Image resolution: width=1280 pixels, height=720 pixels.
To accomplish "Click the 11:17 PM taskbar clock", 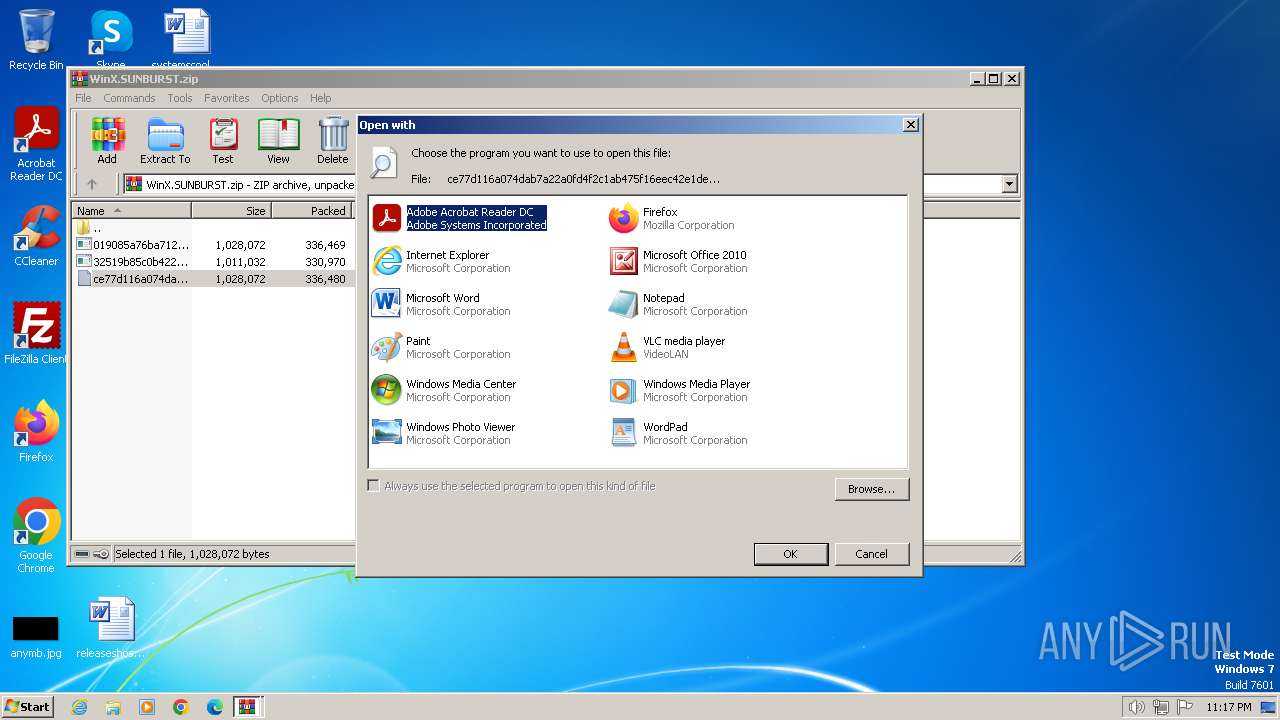I will point(1228,707).
